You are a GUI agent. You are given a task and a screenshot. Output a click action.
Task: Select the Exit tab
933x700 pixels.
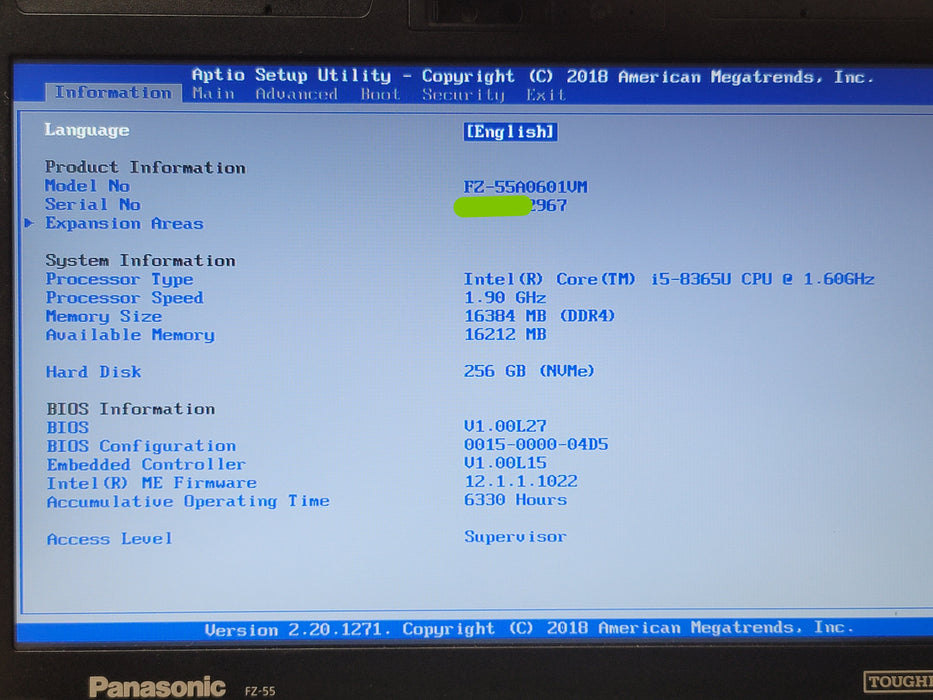(x=545, y=95)
